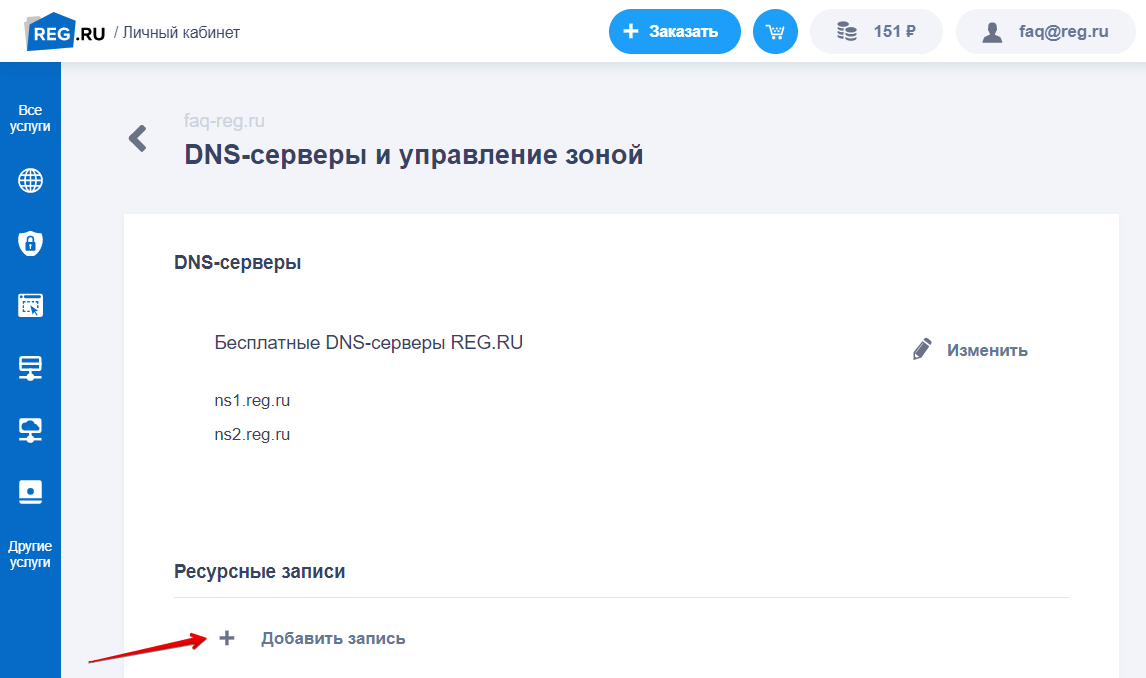
Task: Open the shopping cart
Action: [x=775, y=32]
